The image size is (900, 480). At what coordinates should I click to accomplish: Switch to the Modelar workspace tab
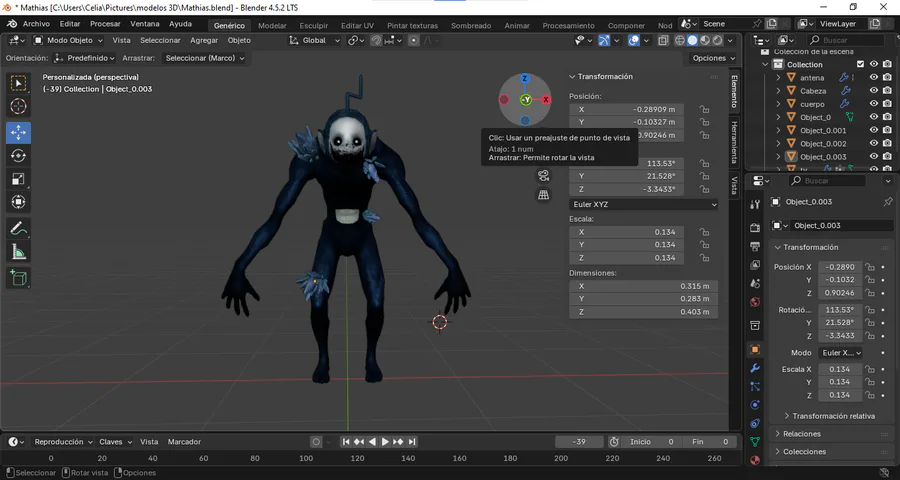pos(272,25)
